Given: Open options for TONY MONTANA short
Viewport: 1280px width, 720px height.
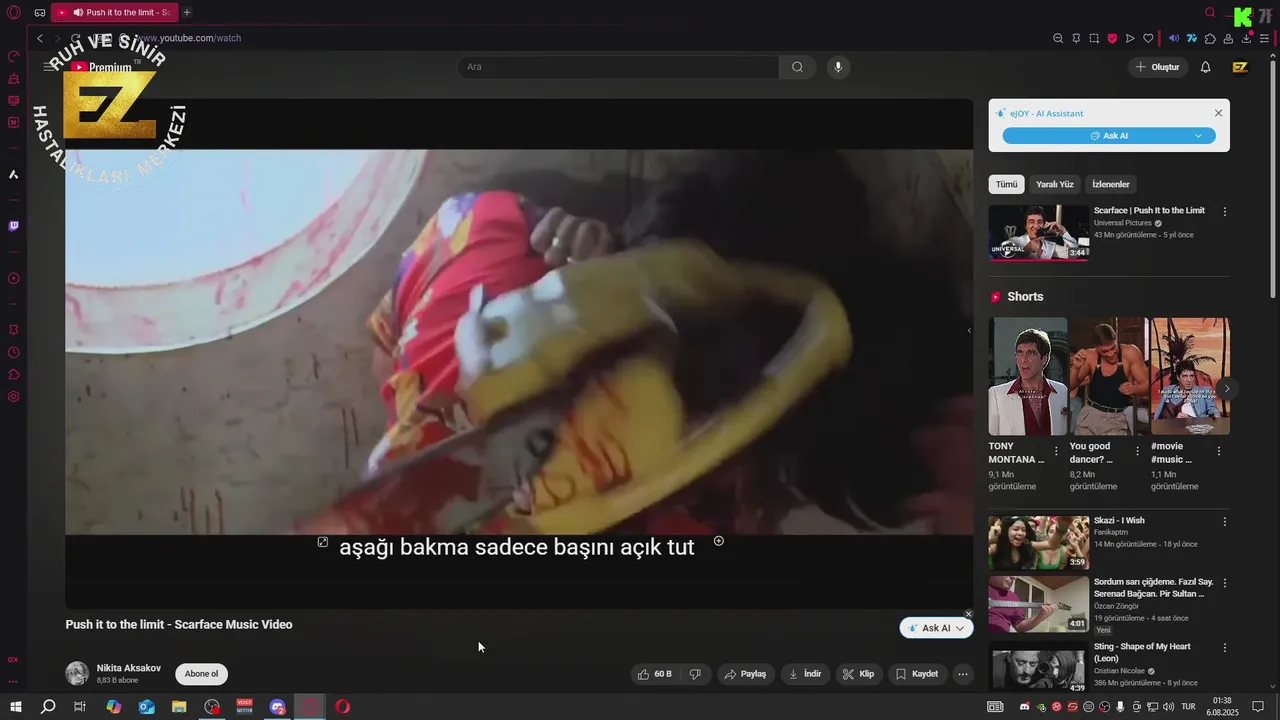Looking at the screenshot, I should tap(1056, 451).
